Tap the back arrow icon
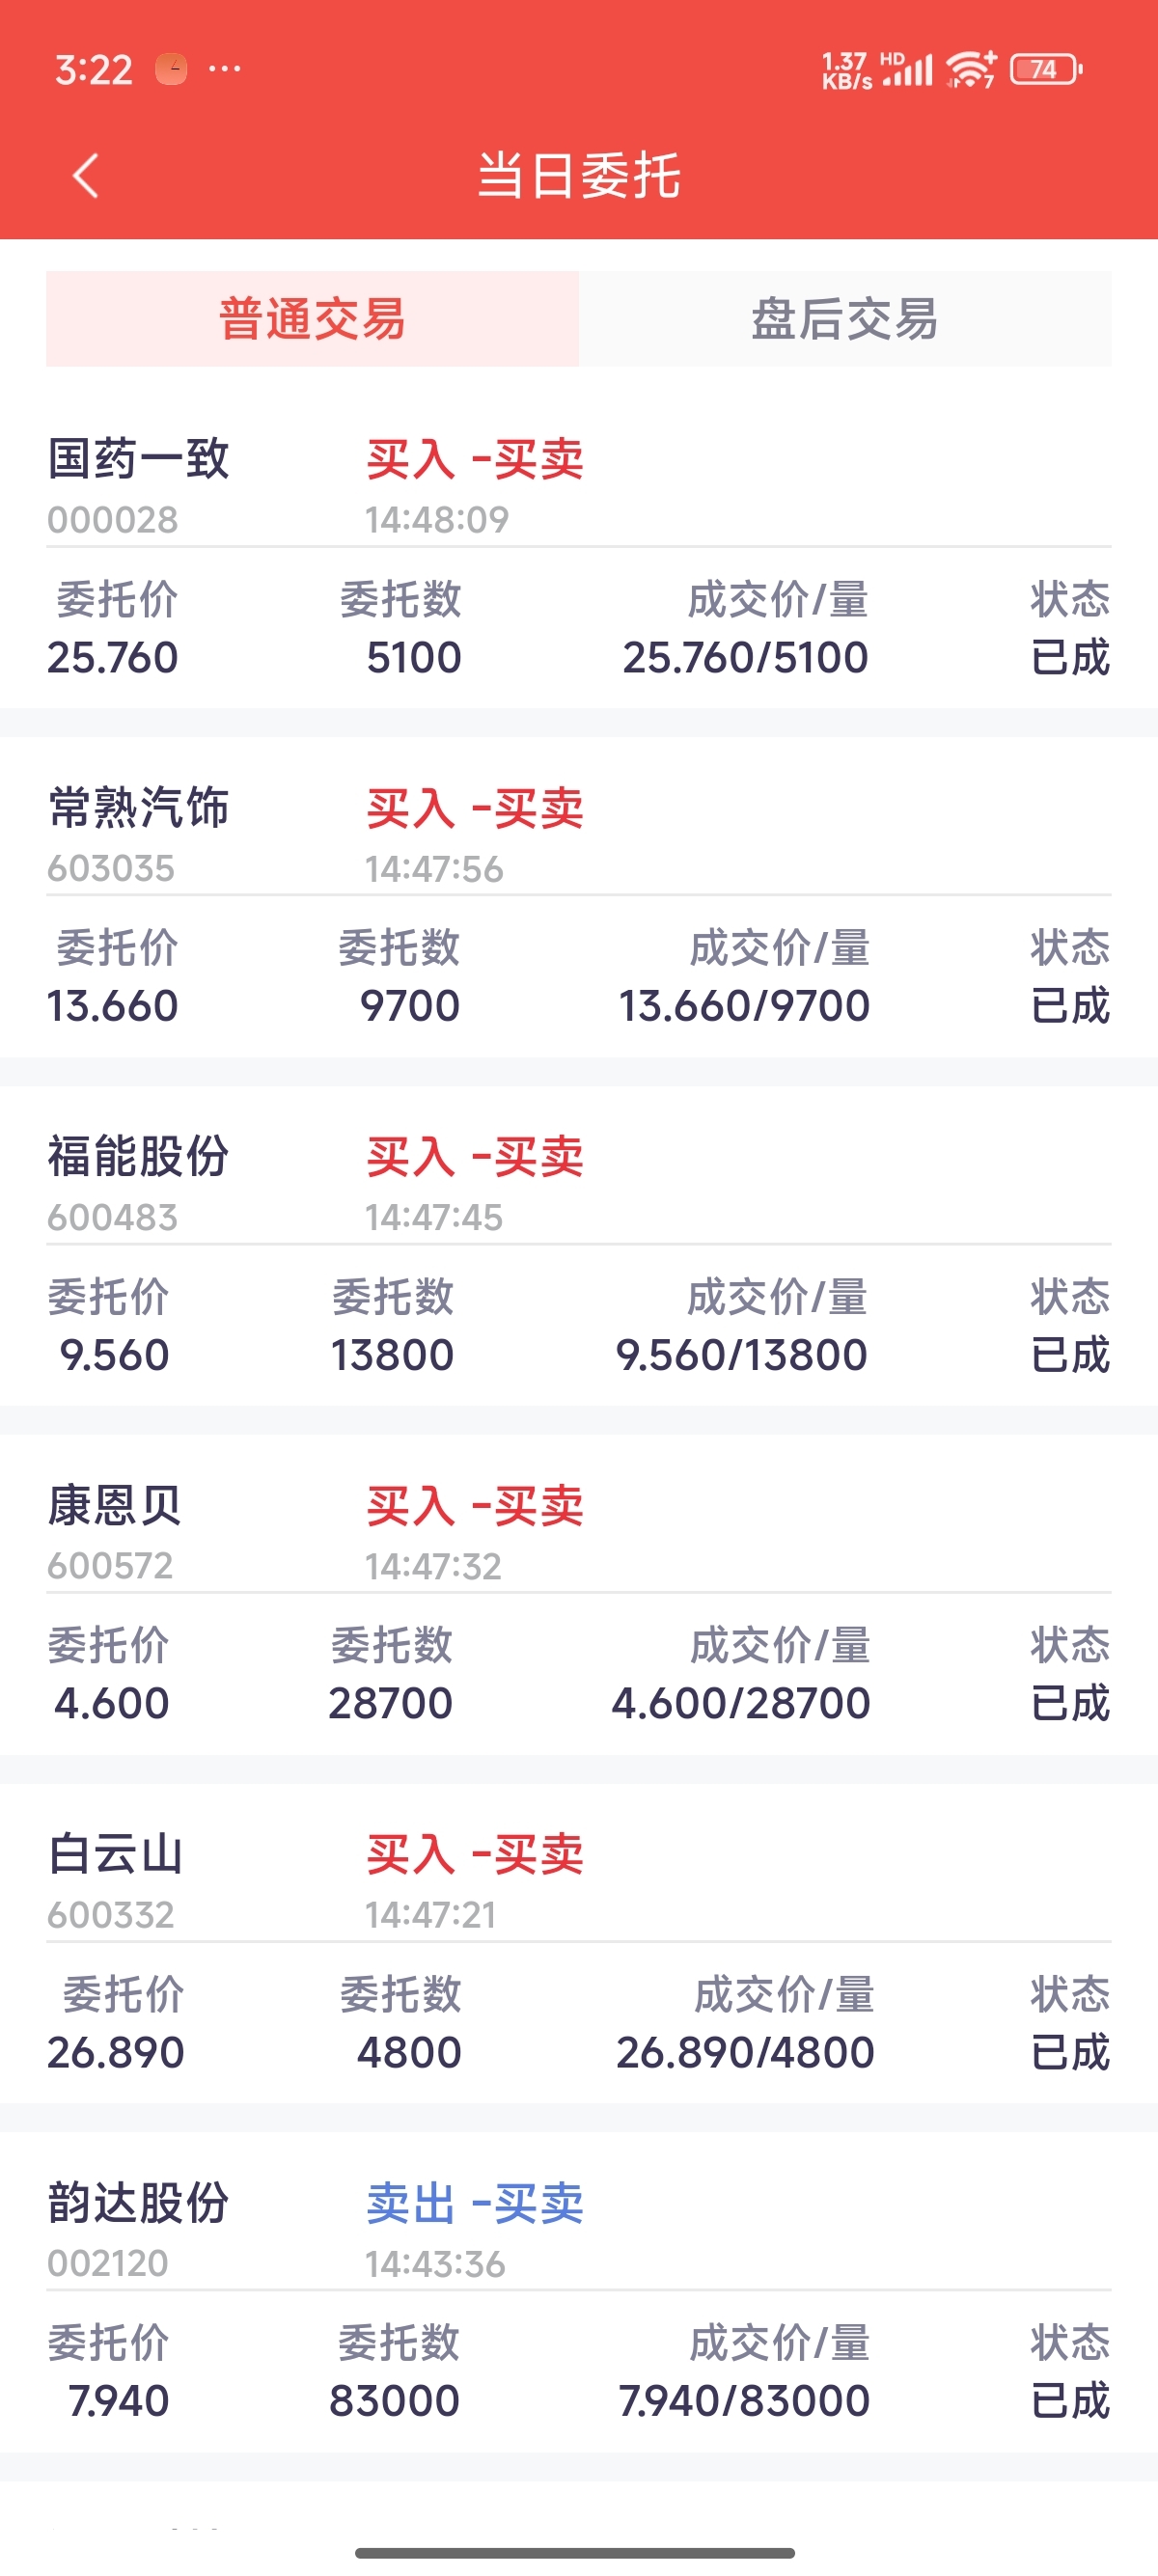The height and width of the screenshot is (2576, 1158). [x=86, y=176]
